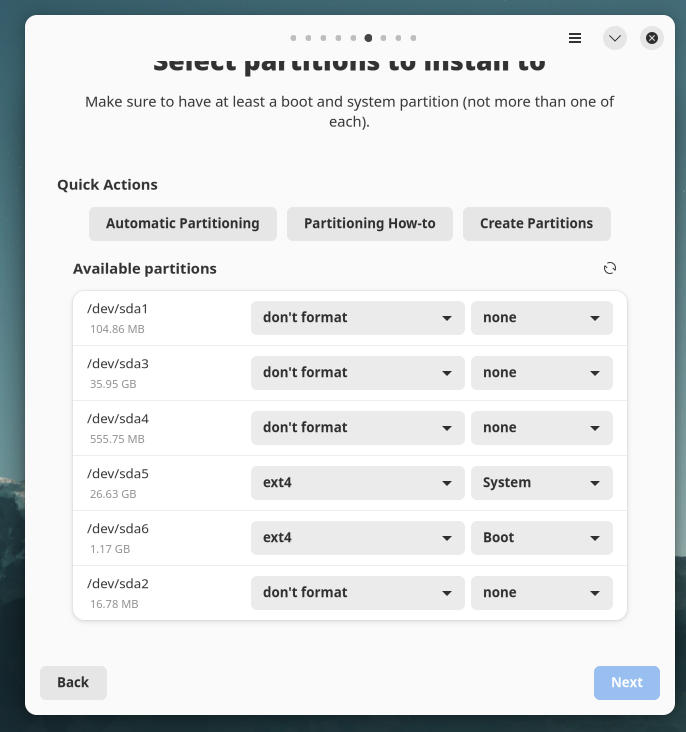This screenshot has height=732, width=686.
Task: Click the Create Partitions button
Action: [x=536, y=224]
